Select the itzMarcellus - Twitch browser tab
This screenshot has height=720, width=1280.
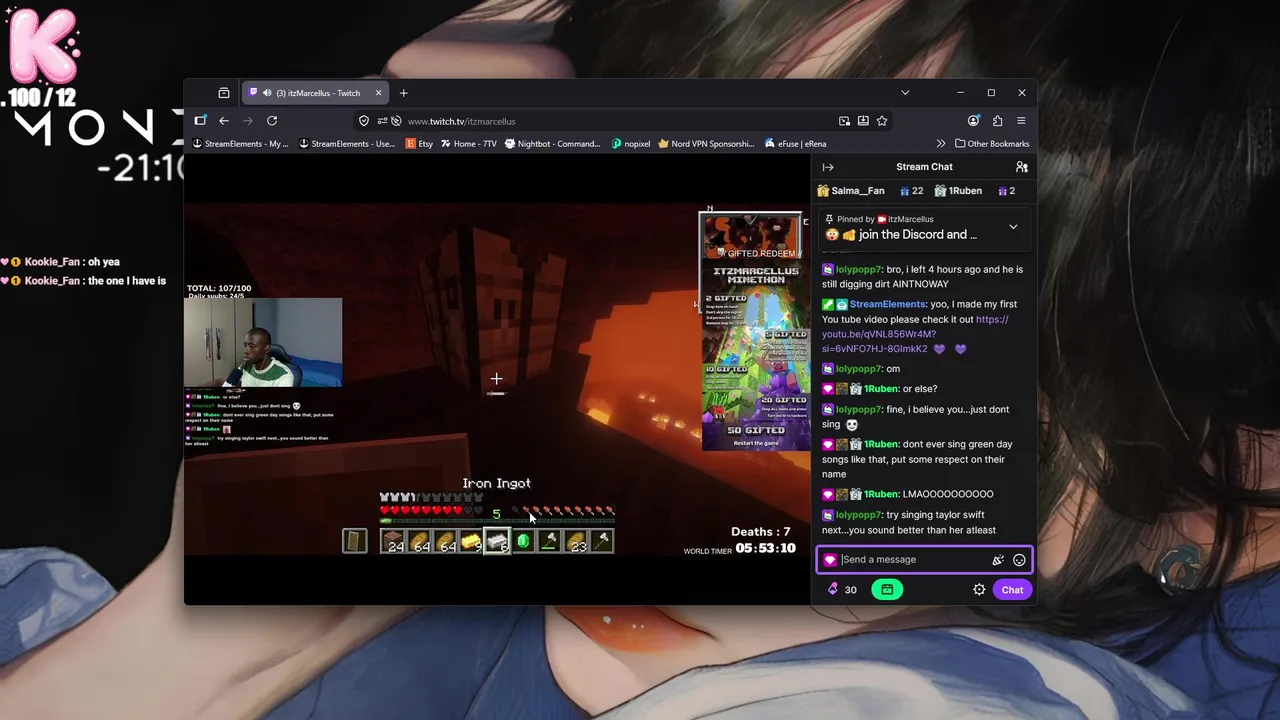tap(316, 93)
